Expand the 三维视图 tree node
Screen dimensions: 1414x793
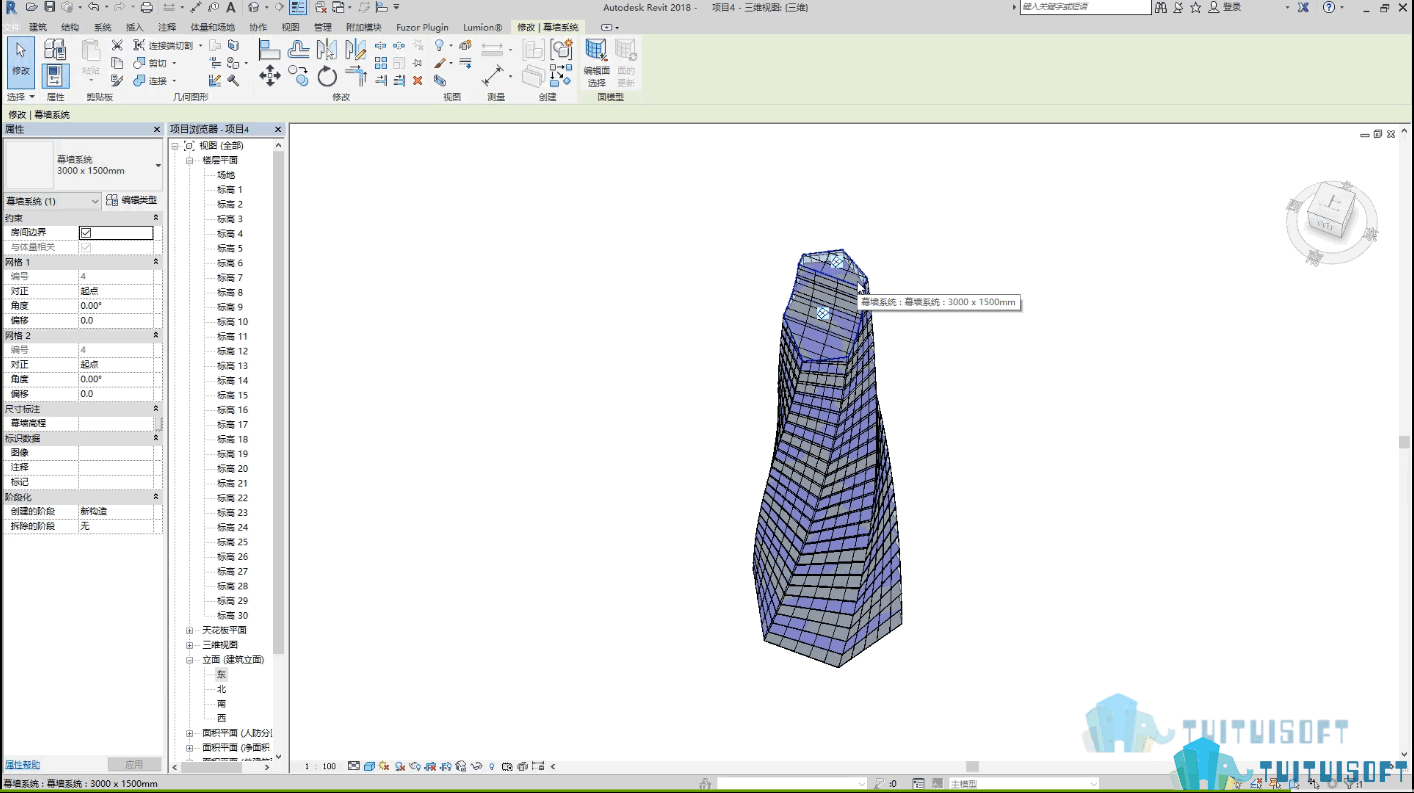[x=190, y=645]
